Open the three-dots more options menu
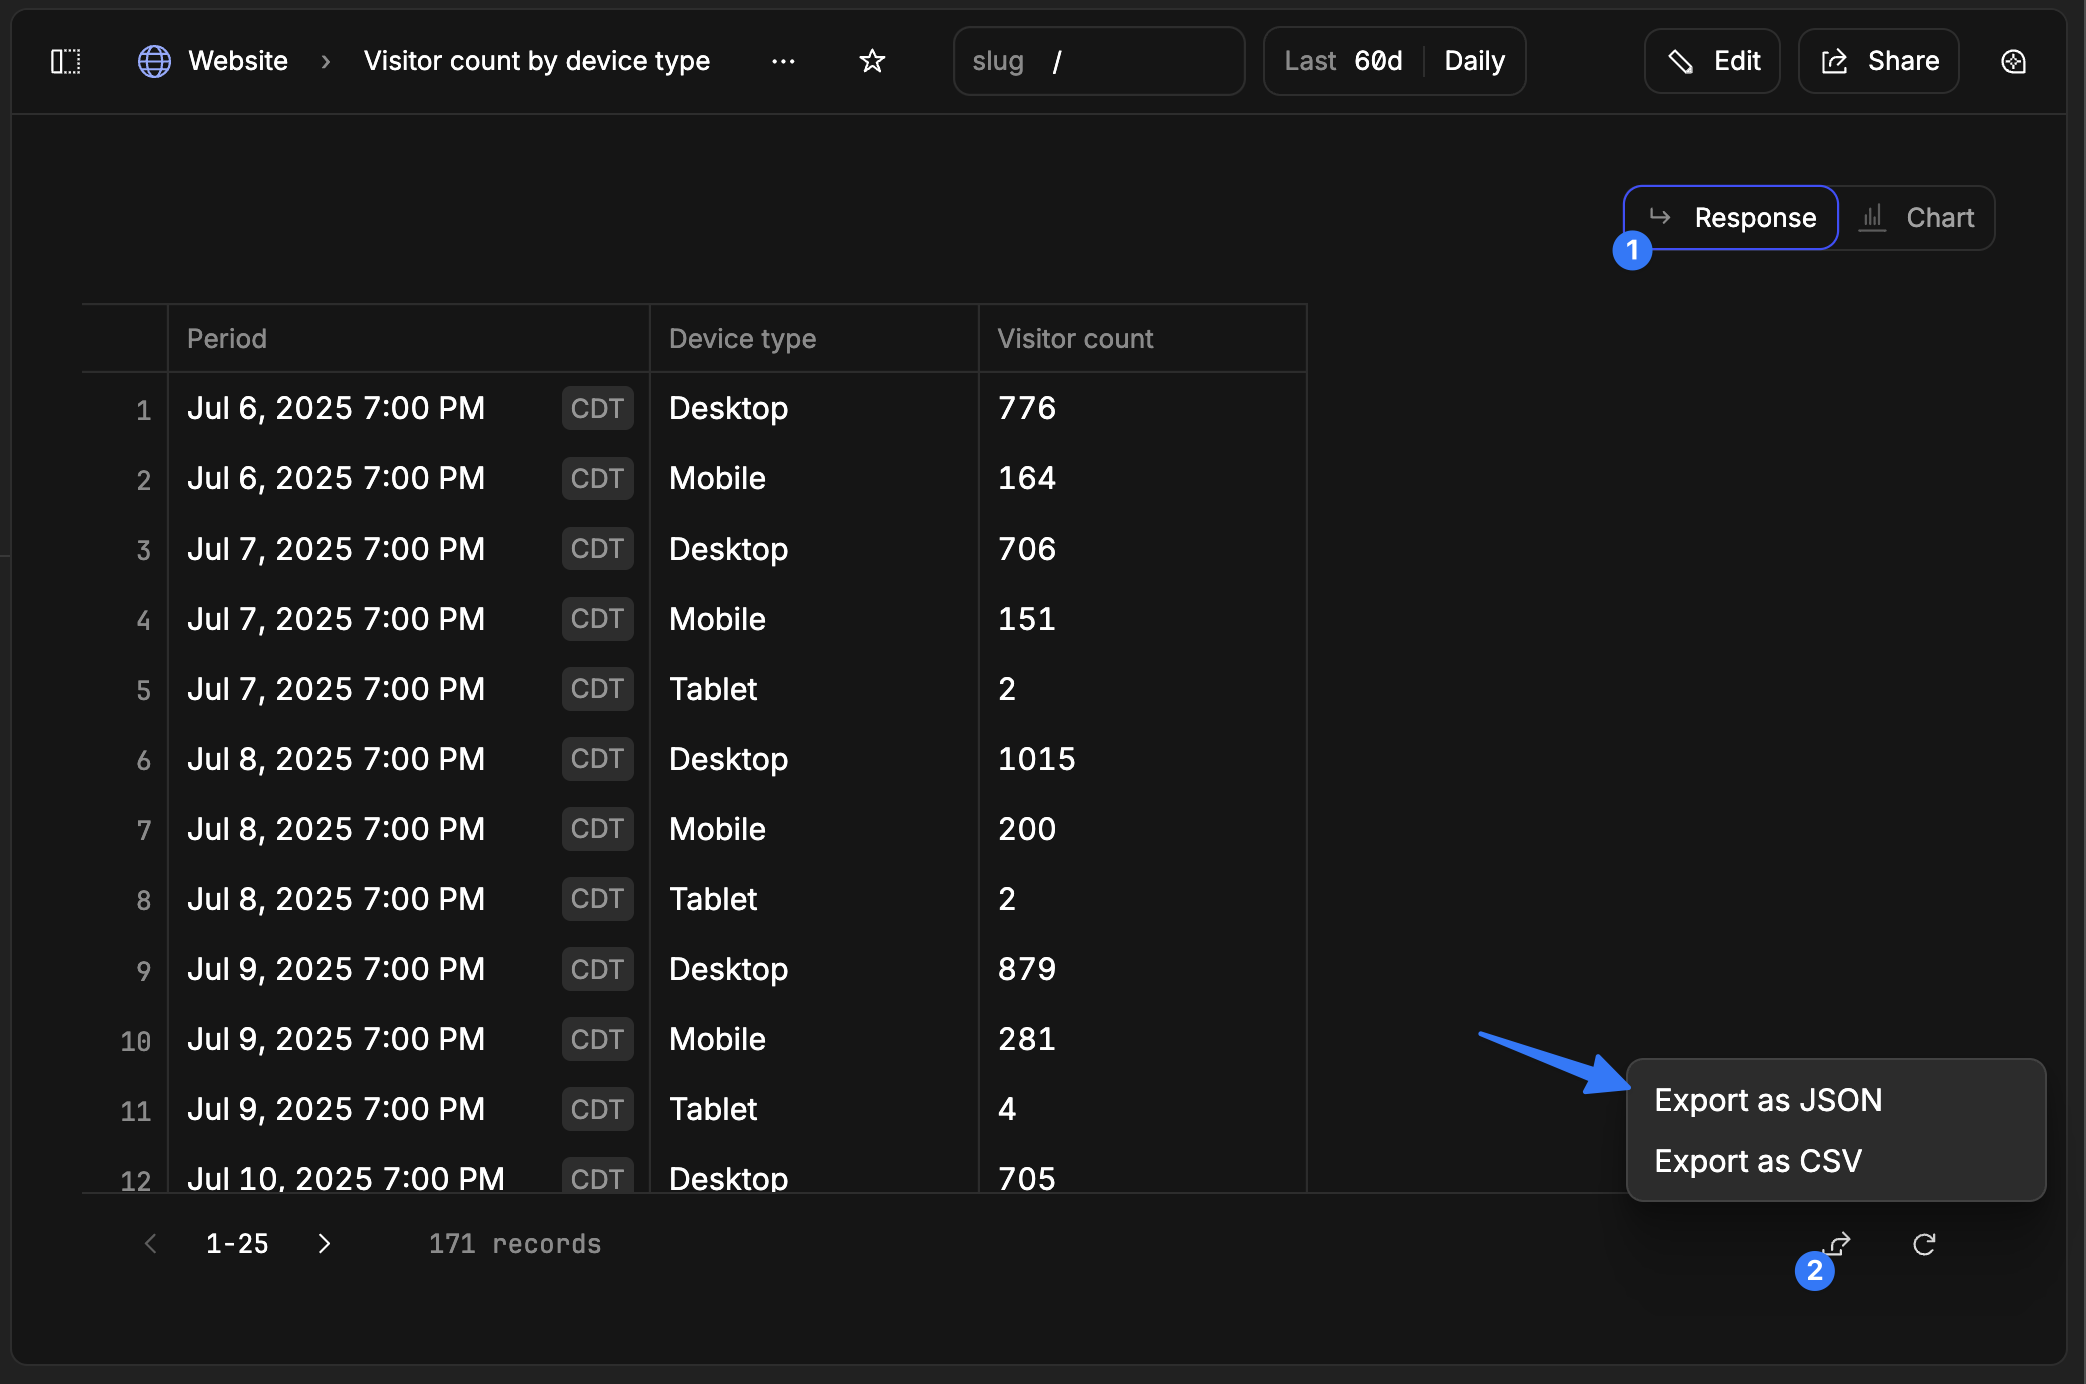Image resolution: width=2086 pixels, height=1384 pixels. tap(783, 61)
